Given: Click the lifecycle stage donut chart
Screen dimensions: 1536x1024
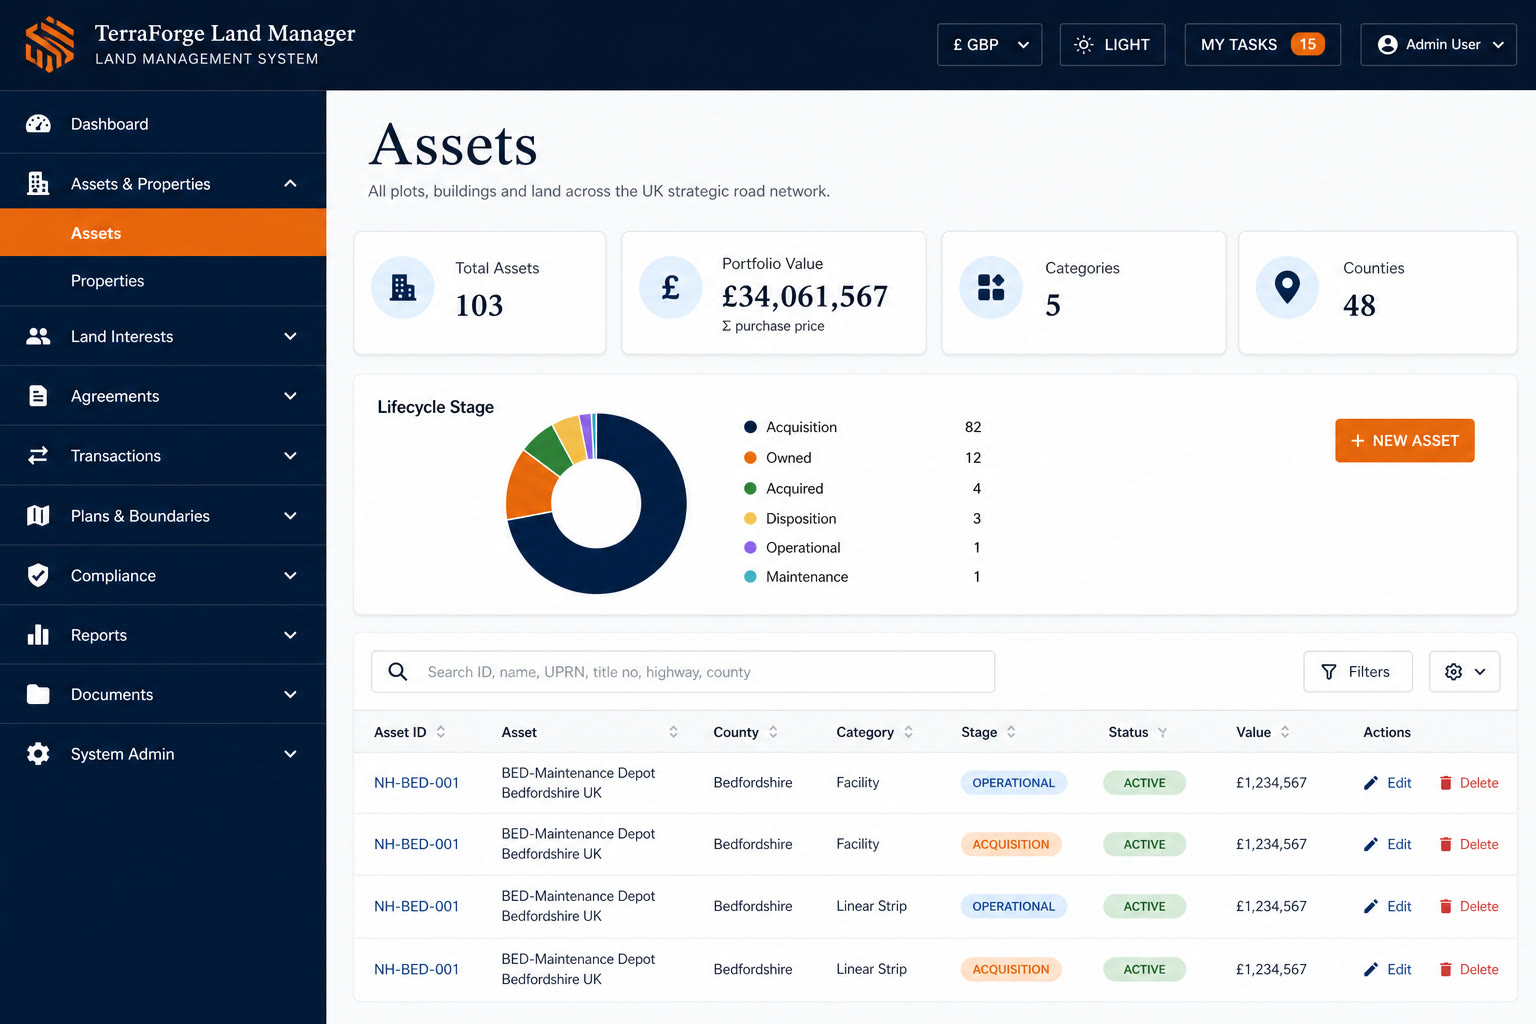Looking at the screenshot, I should (596, 503).
